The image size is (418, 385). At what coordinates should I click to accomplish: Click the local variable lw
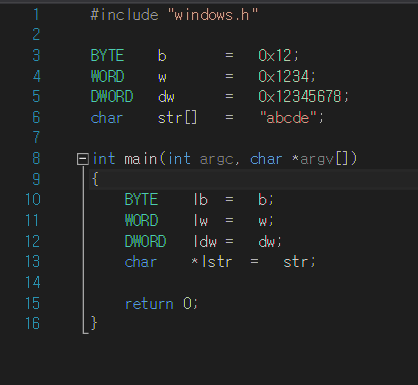[x=201, y=221]
